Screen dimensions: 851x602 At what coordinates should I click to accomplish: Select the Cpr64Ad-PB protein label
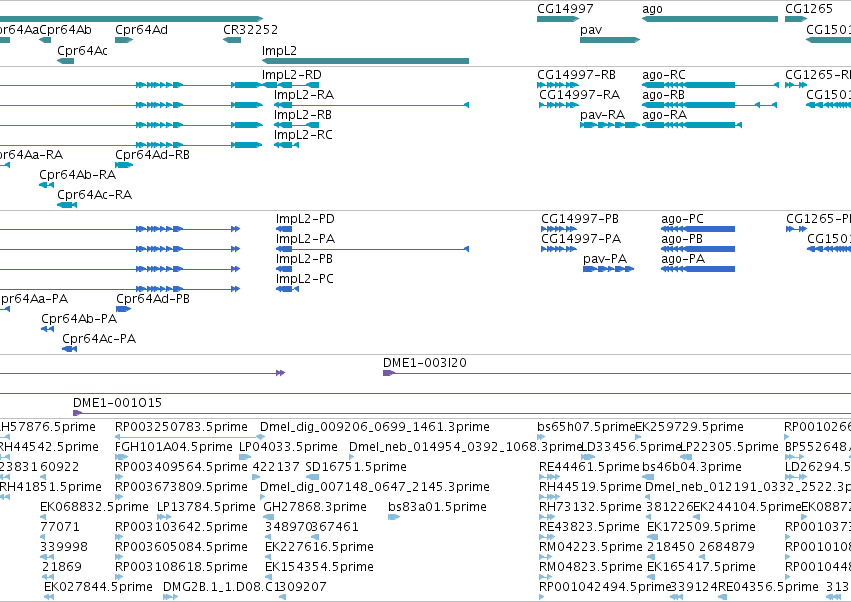tap(153, 299)
